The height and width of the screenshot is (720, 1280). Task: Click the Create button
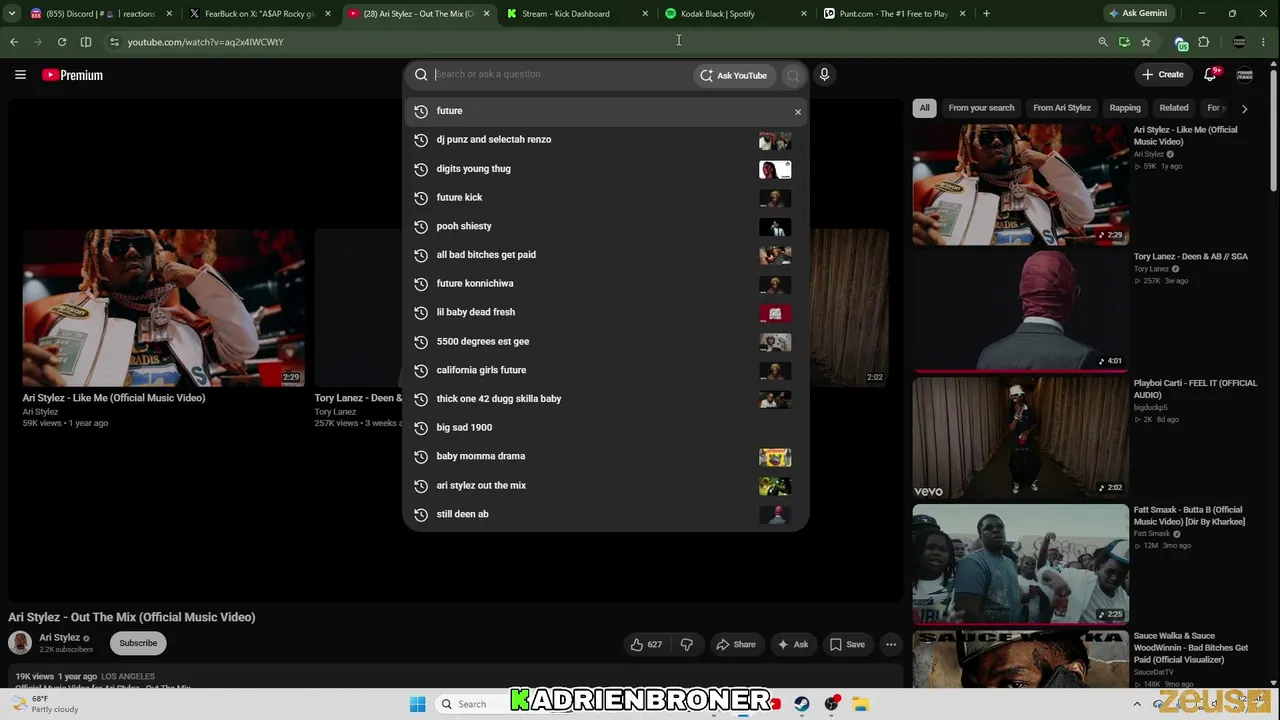(1163, 75)
